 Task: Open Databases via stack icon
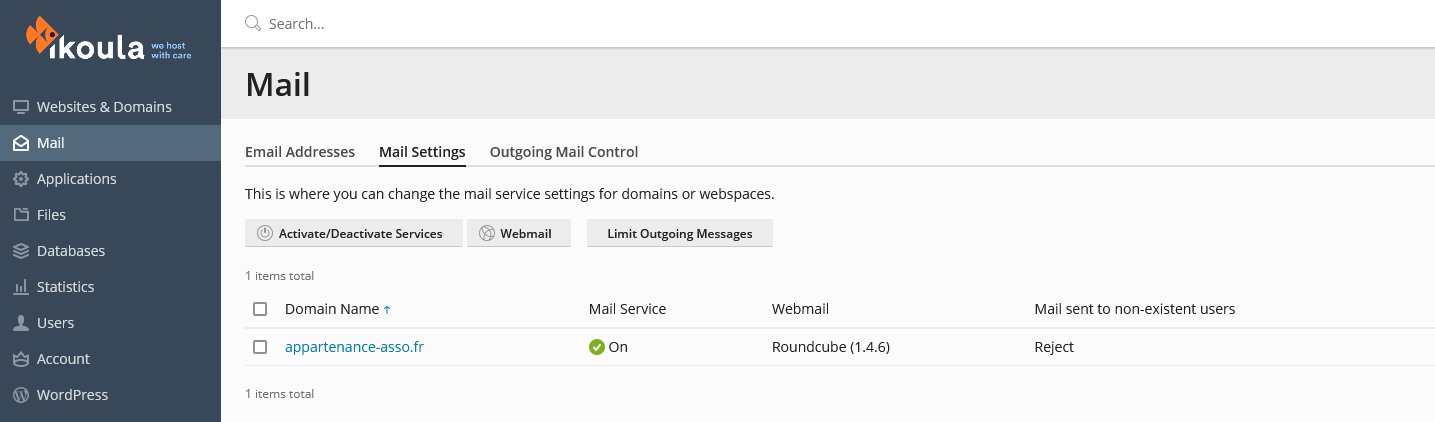pos(20,251)
